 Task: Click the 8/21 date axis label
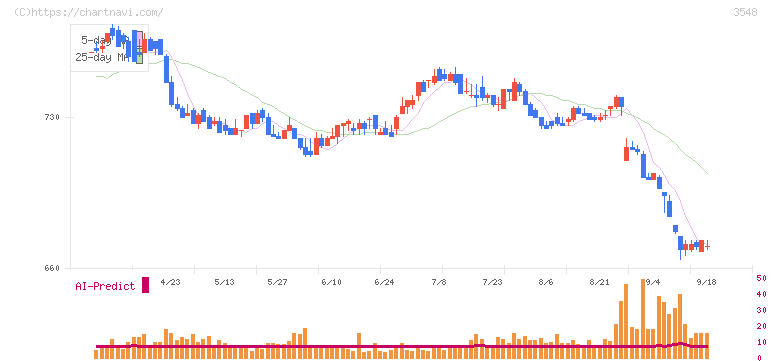pyautogui.click(x=599, y=282)
